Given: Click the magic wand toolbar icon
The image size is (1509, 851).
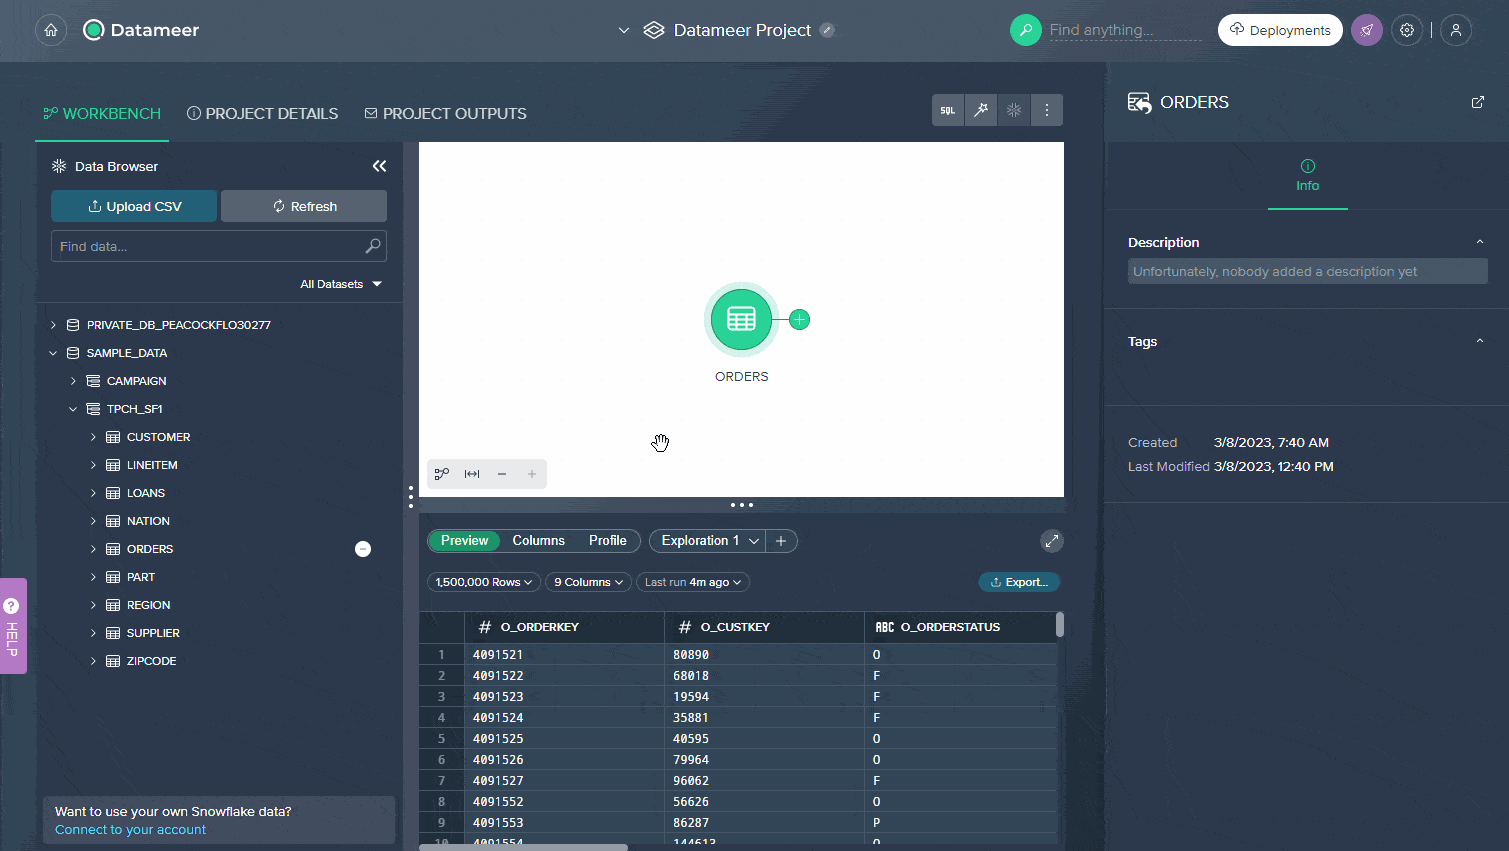Looking at the screenshot, I should [x=981, y=110].
